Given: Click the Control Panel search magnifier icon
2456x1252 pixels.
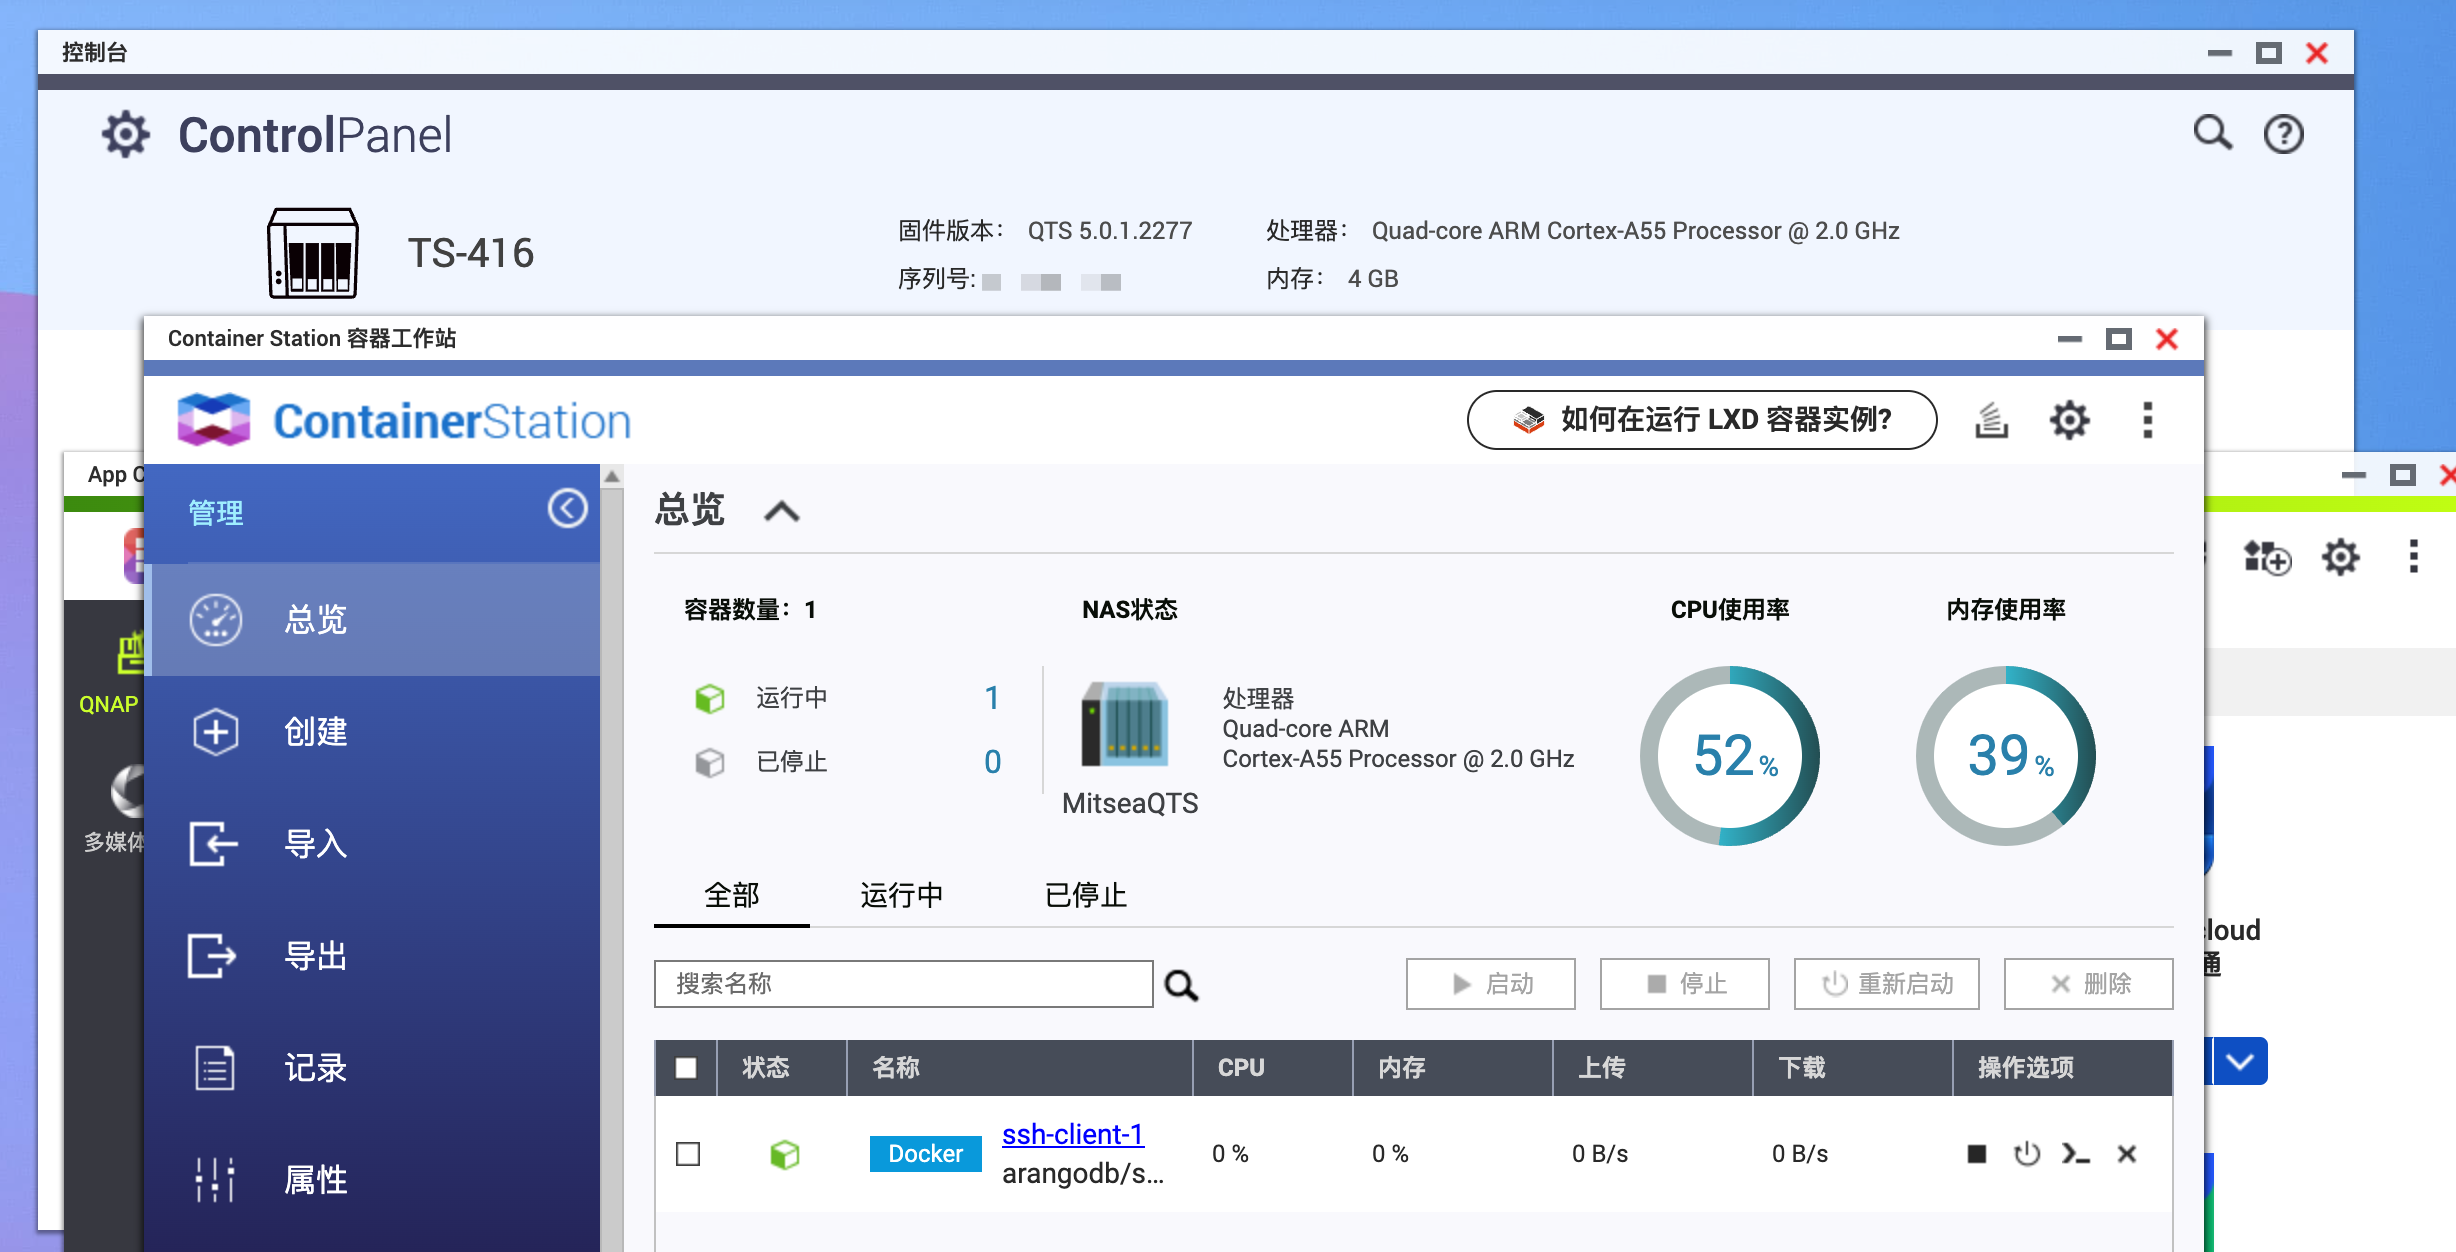Looking at the screenshot, I should tap(2212, 133).
